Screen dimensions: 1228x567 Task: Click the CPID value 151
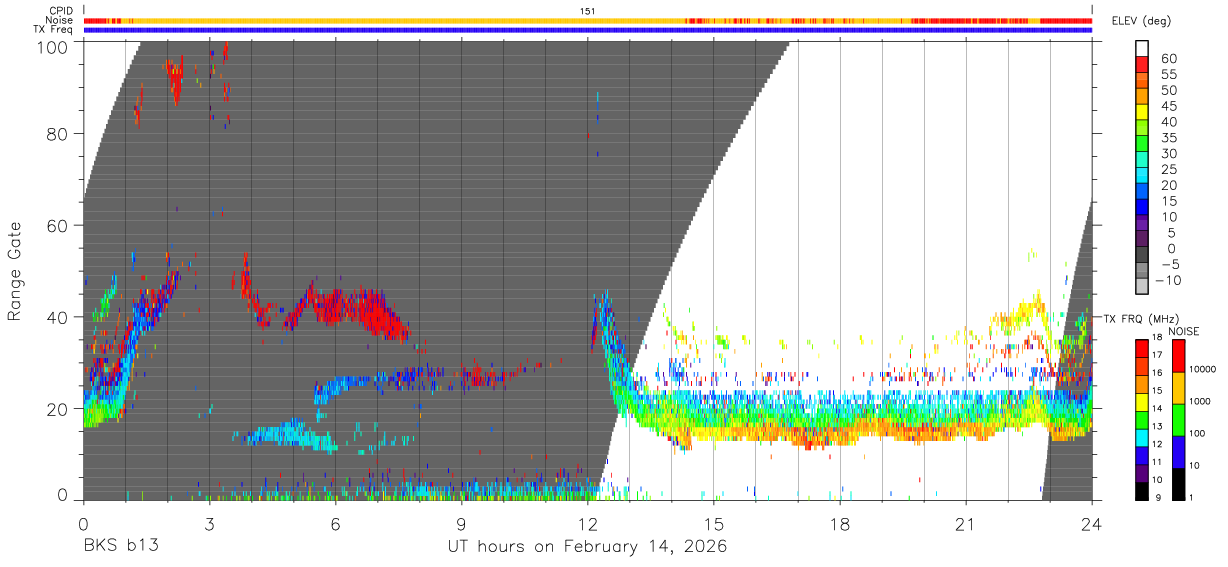588,11
